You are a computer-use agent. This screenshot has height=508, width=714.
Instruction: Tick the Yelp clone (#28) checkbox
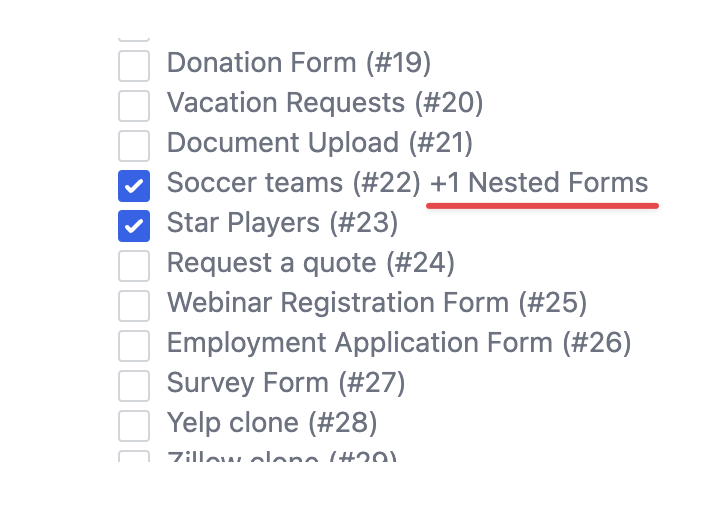(x=134, y=425)
